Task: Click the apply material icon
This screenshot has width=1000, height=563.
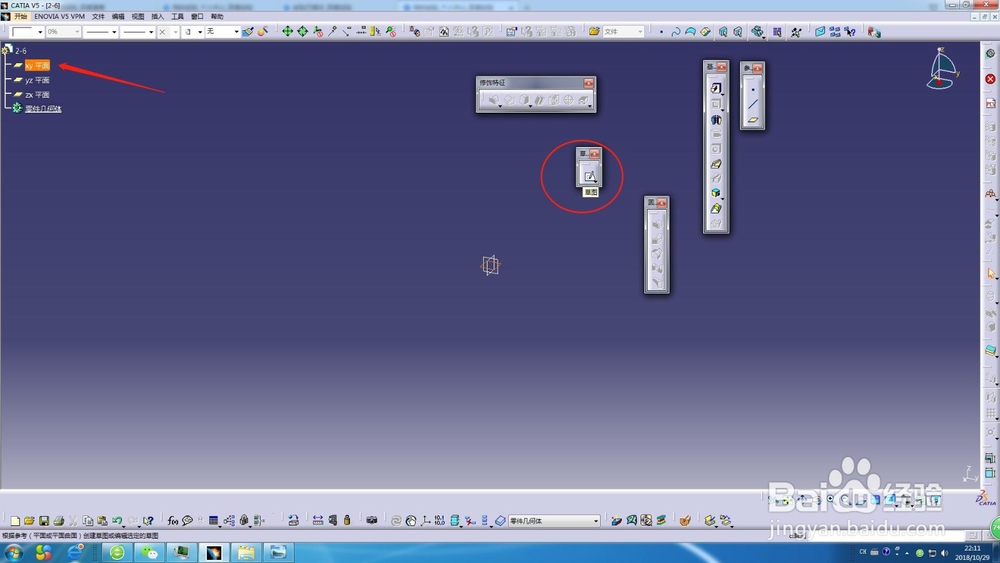Action: click(x=685, y=520)
